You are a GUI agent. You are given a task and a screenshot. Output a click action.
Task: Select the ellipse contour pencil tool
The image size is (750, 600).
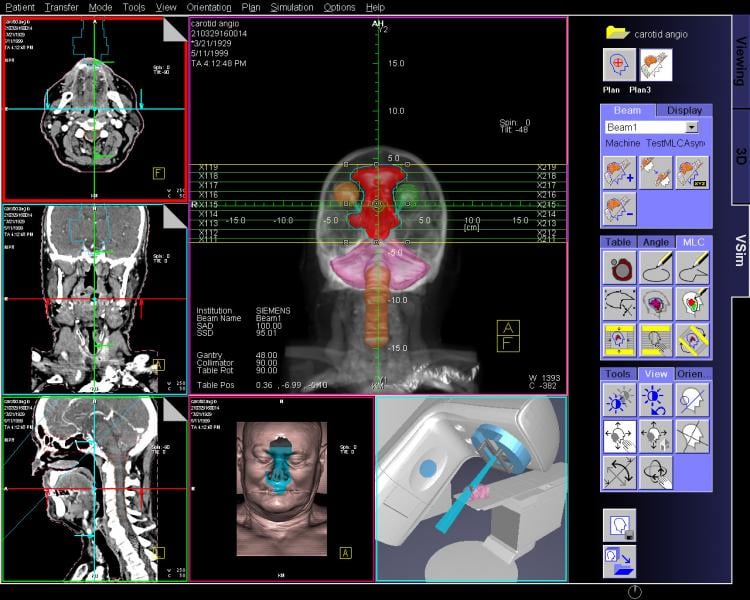656,268
